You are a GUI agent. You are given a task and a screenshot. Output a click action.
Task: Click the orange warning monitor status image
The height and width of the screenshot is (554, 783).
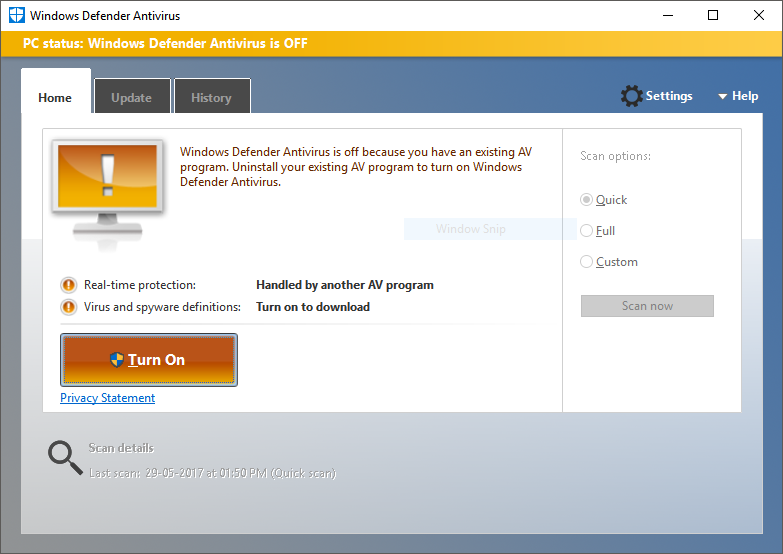(107, 194)
